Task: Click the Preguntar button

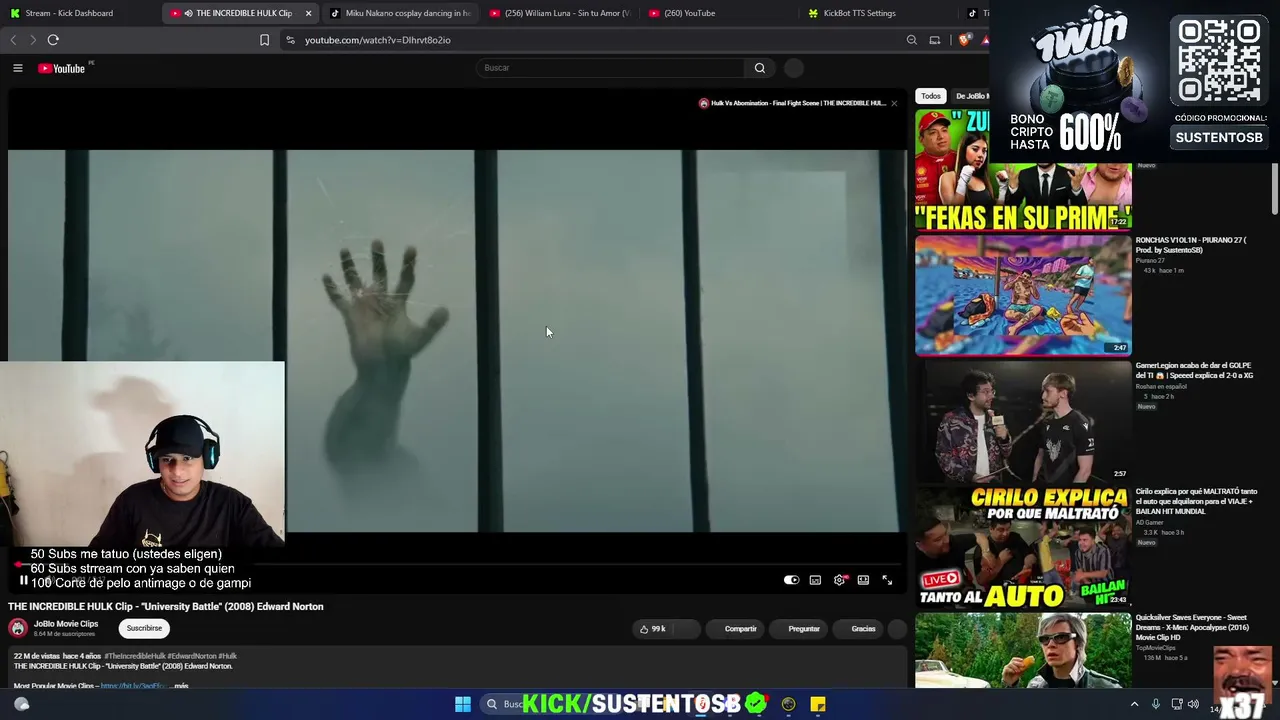Action: pyautogui.click(x=798, y=629)
